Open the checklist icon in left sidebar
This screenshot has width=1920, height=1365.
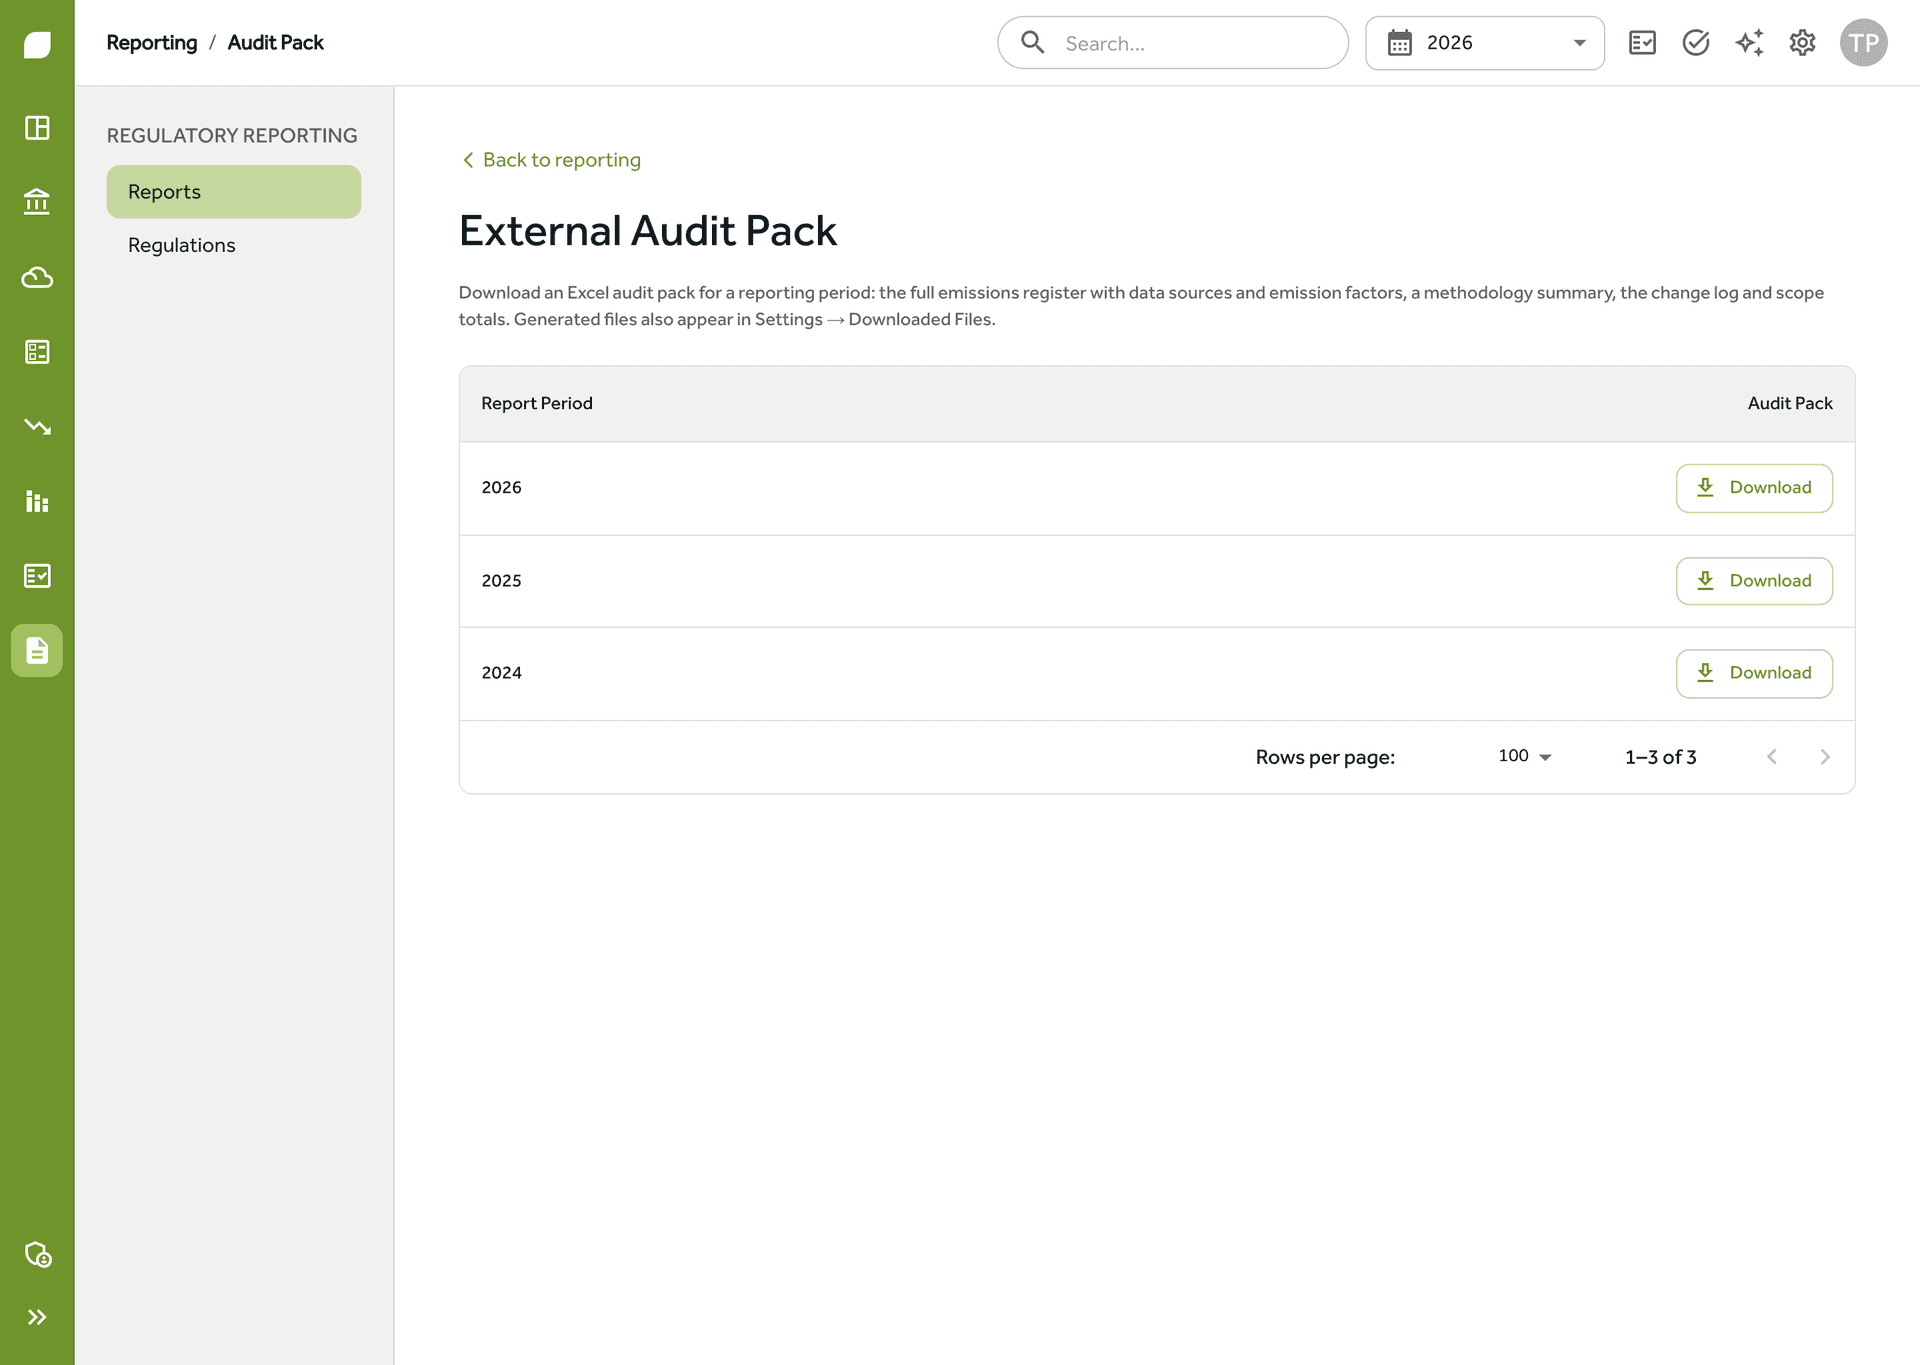coord(37,576)
